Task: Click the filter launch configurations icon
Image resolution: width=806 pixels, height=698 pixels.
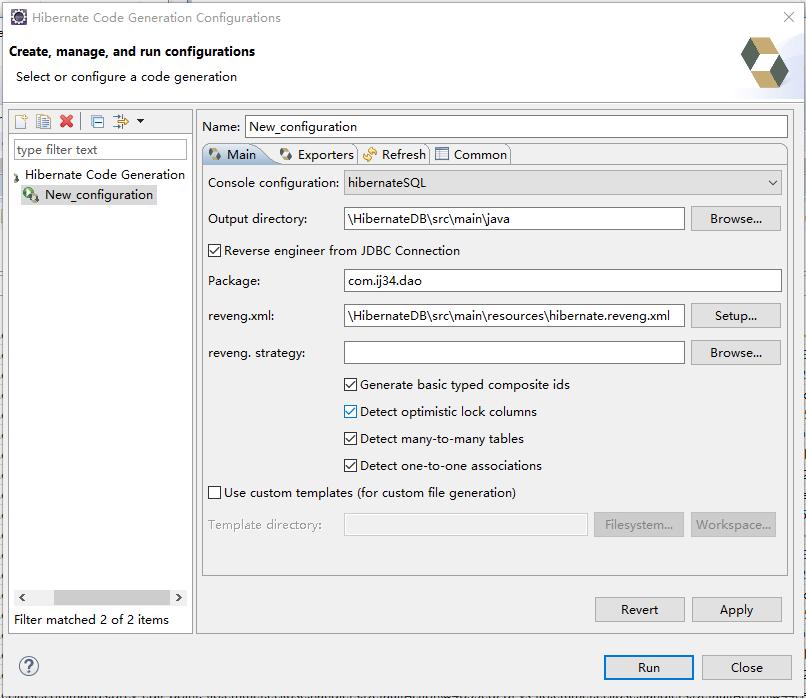Action: (120, 121)
